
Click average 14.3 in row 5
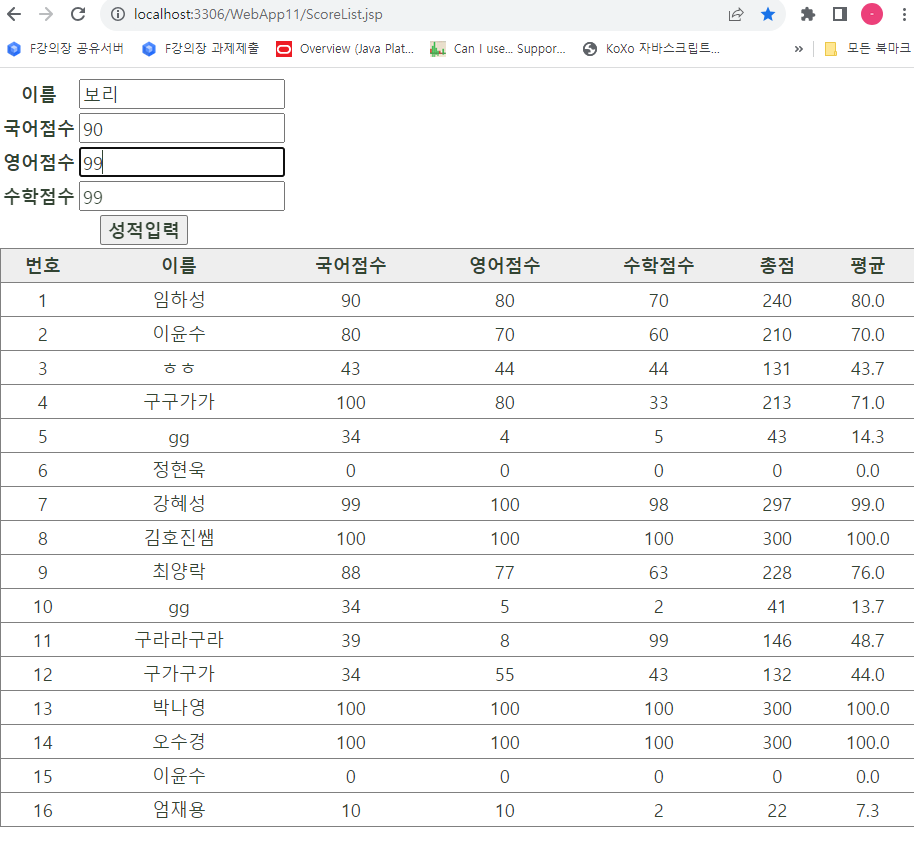[867, 437]
